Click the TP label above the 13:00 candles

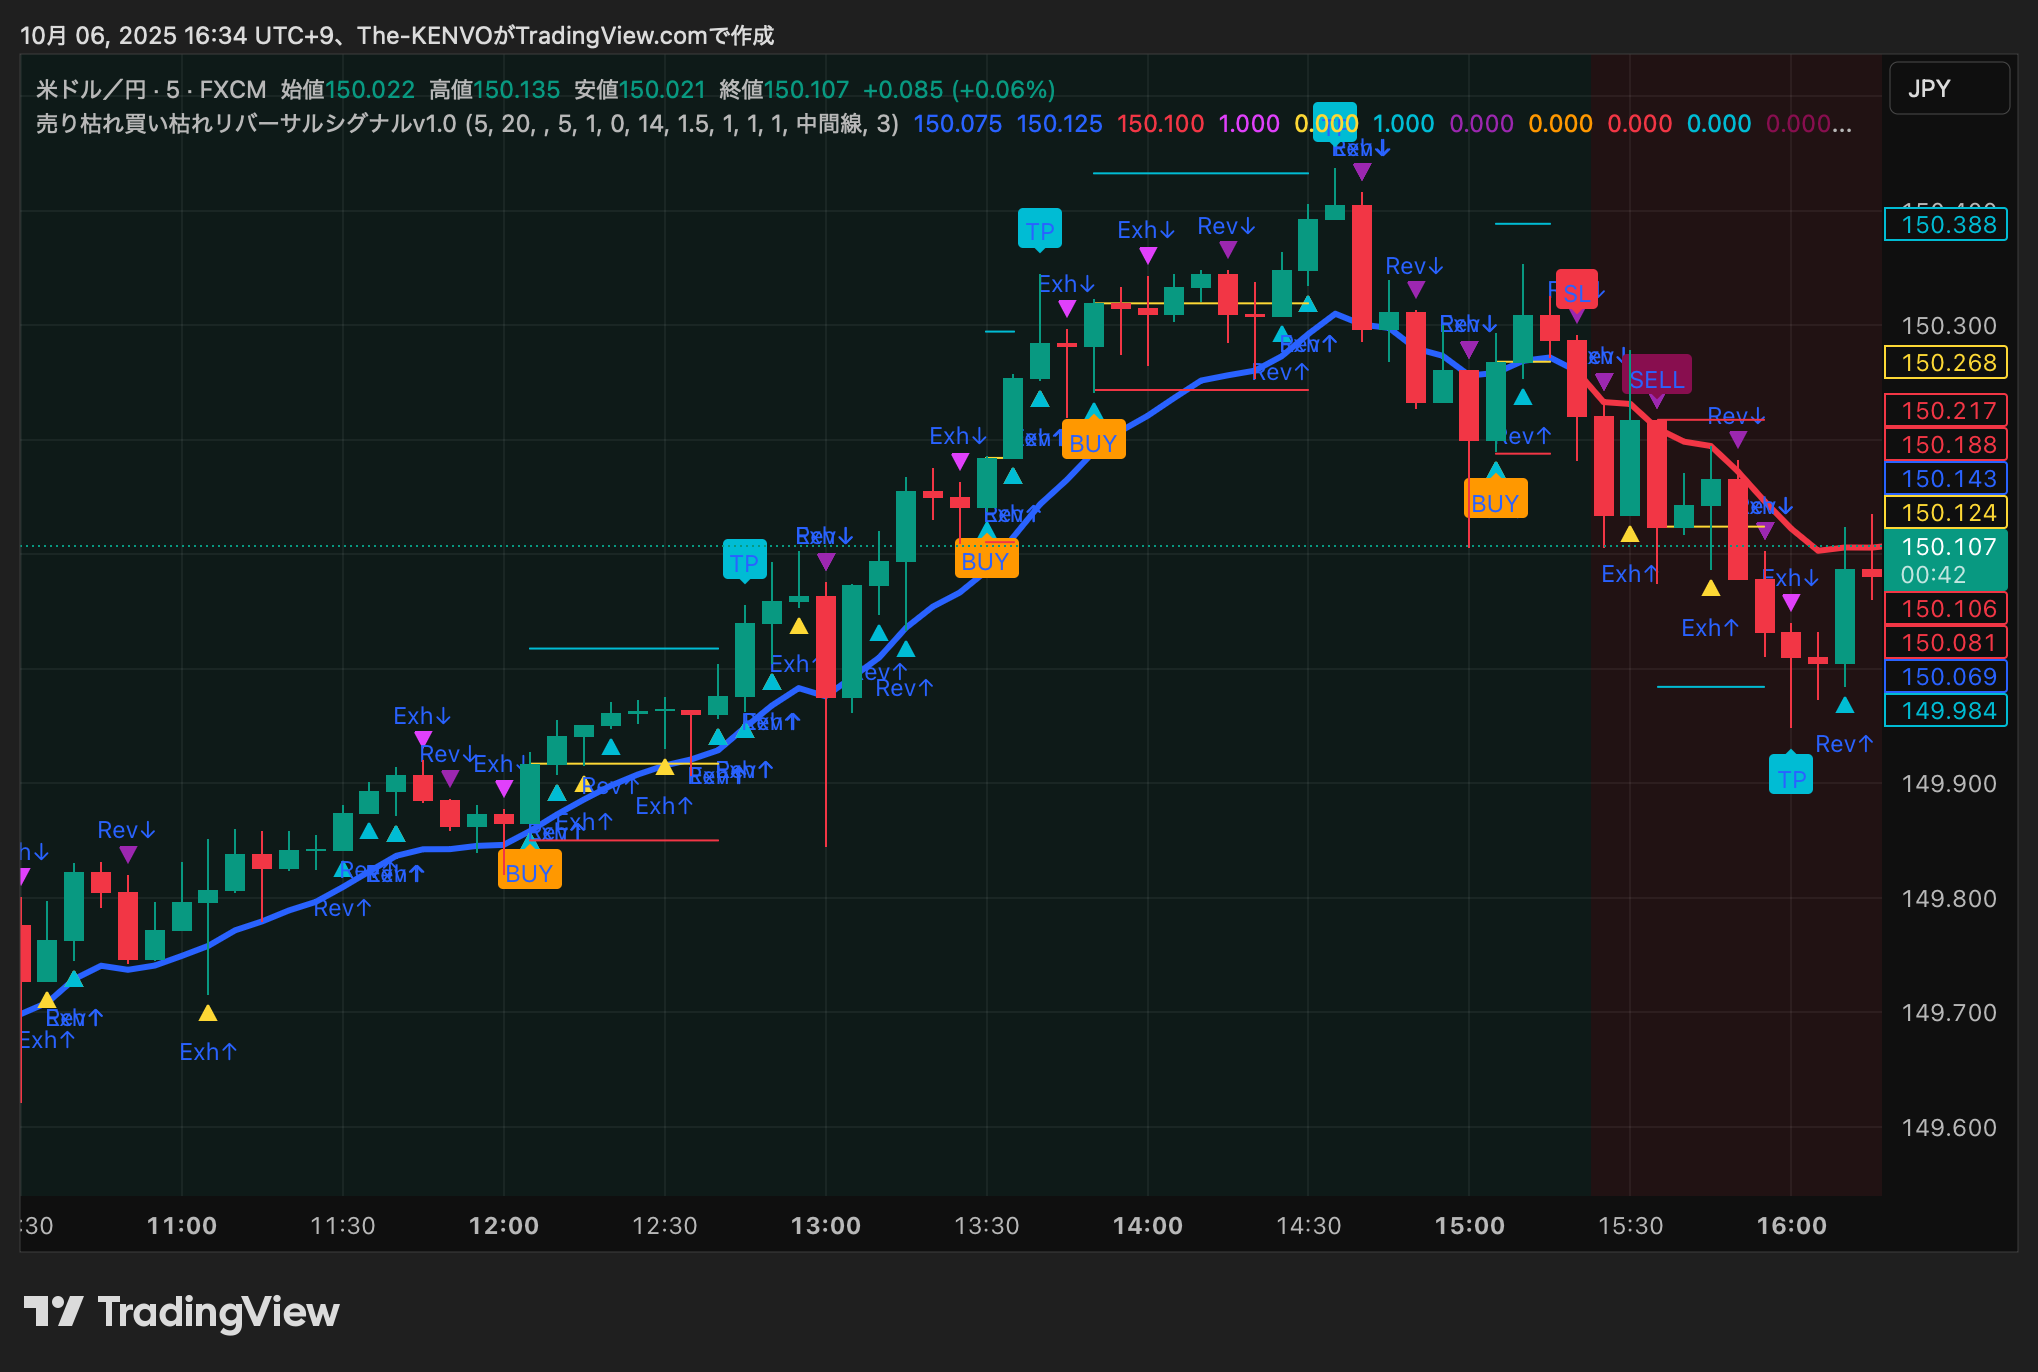744,562
